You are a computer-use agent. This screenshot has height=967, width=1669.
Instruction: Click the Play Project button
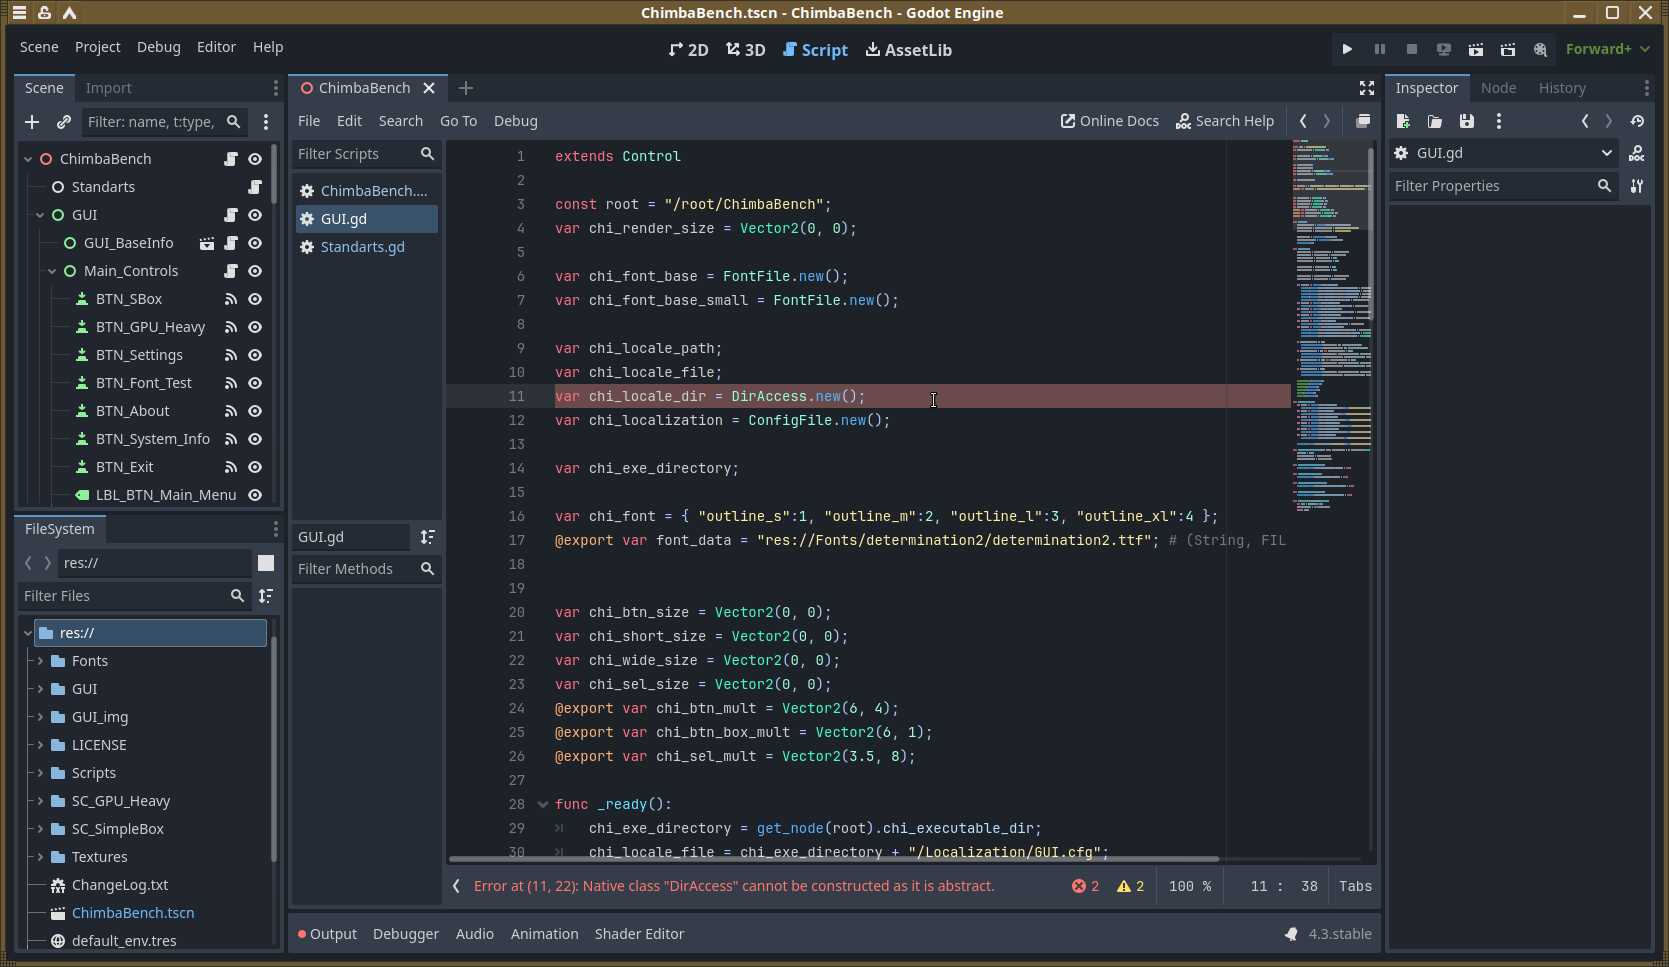pyautogui.click(x=1347, y=49)
